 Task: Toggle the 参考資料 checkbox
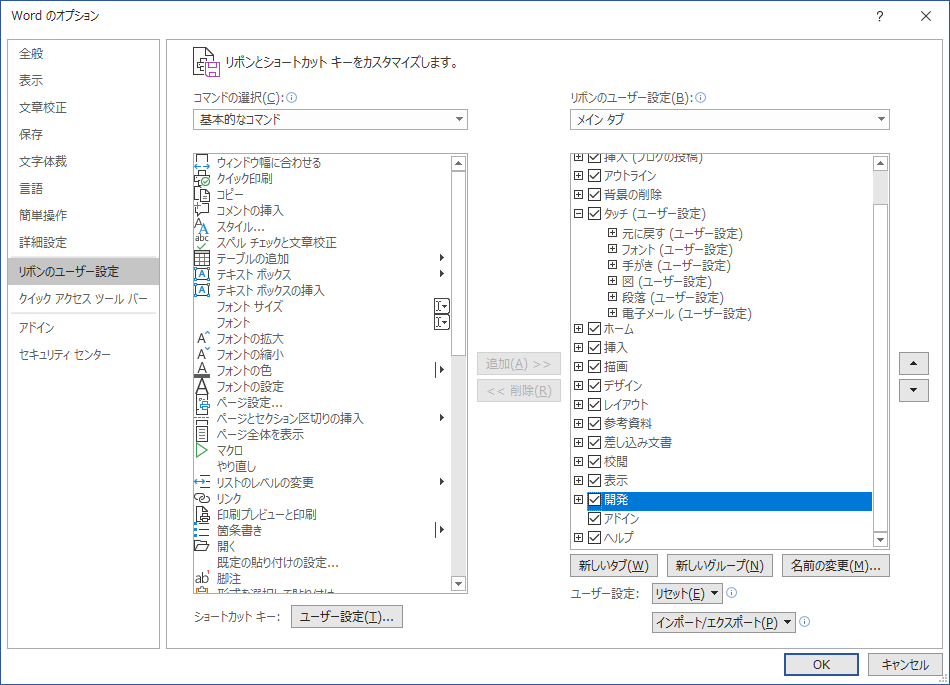[594, 423]
